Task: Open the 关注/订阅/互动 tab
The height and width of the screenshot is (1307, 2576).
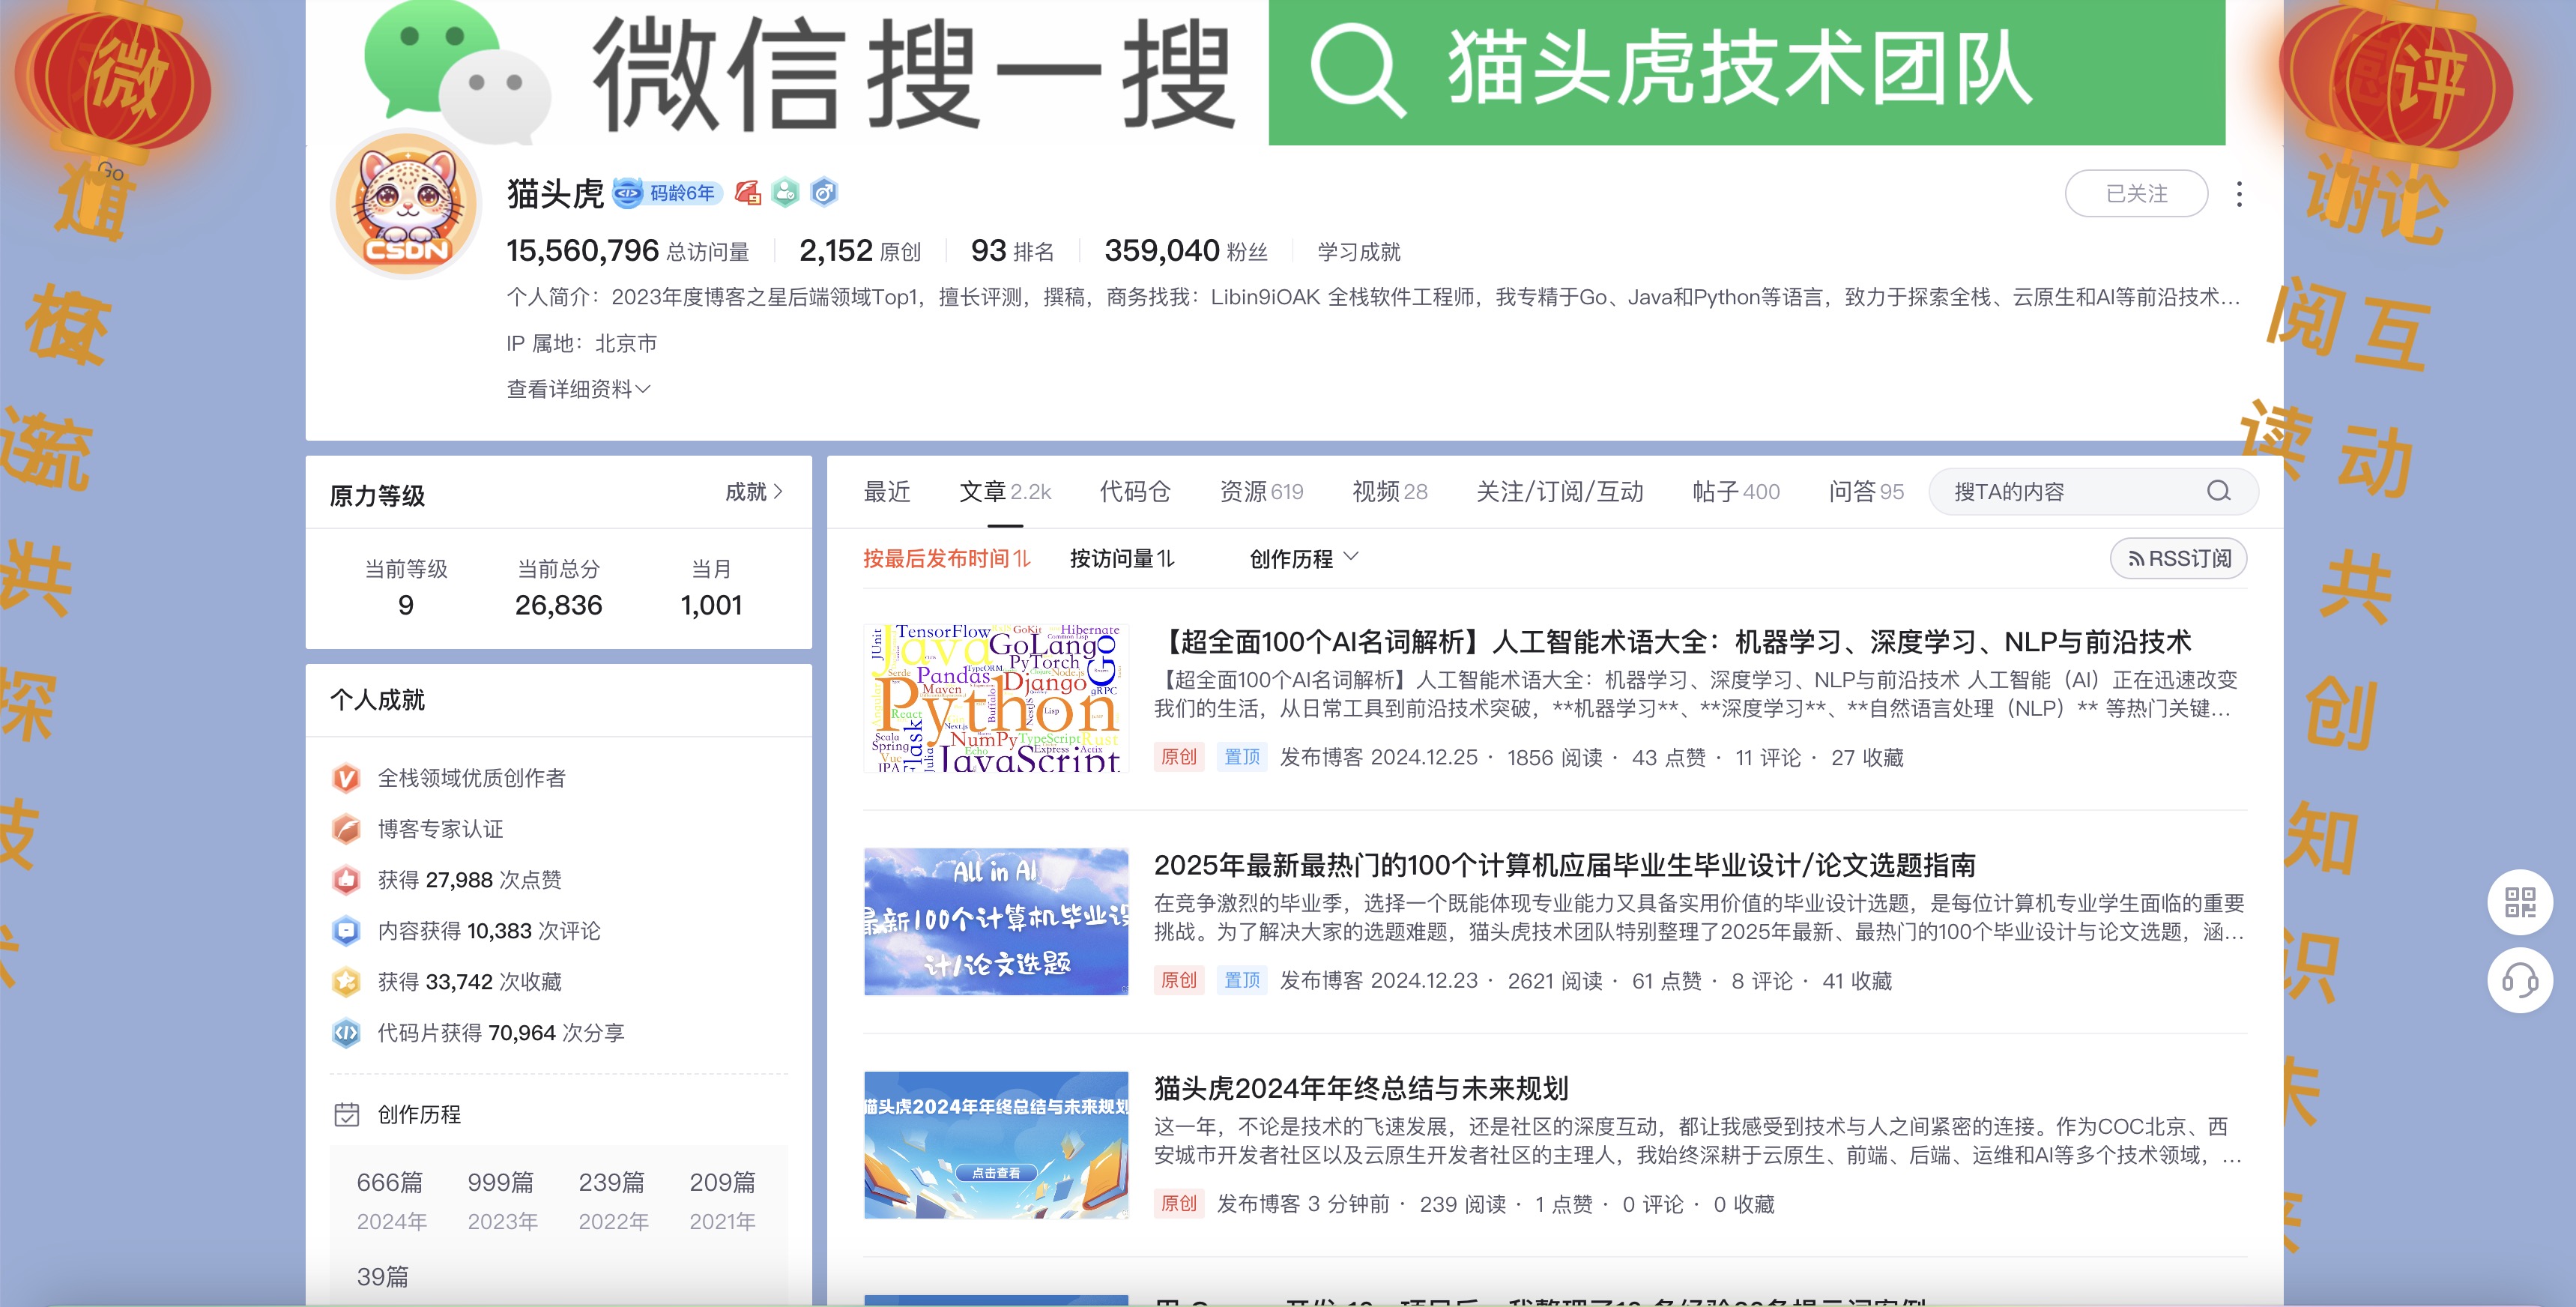Action: (x=1560, y=492)
